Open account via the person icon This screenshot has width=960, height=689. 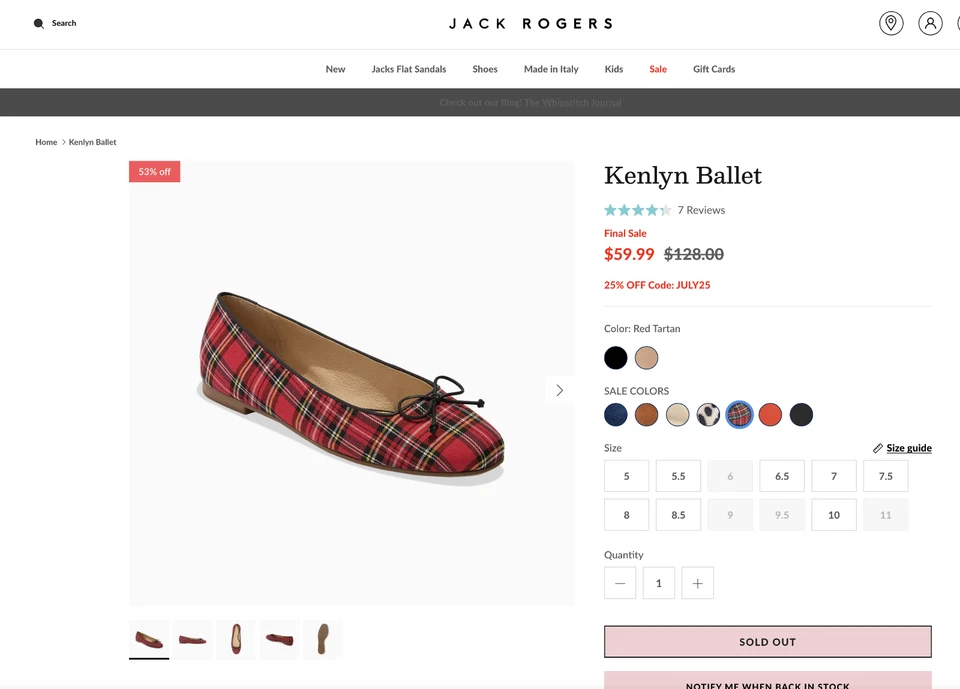click(930, 22)
